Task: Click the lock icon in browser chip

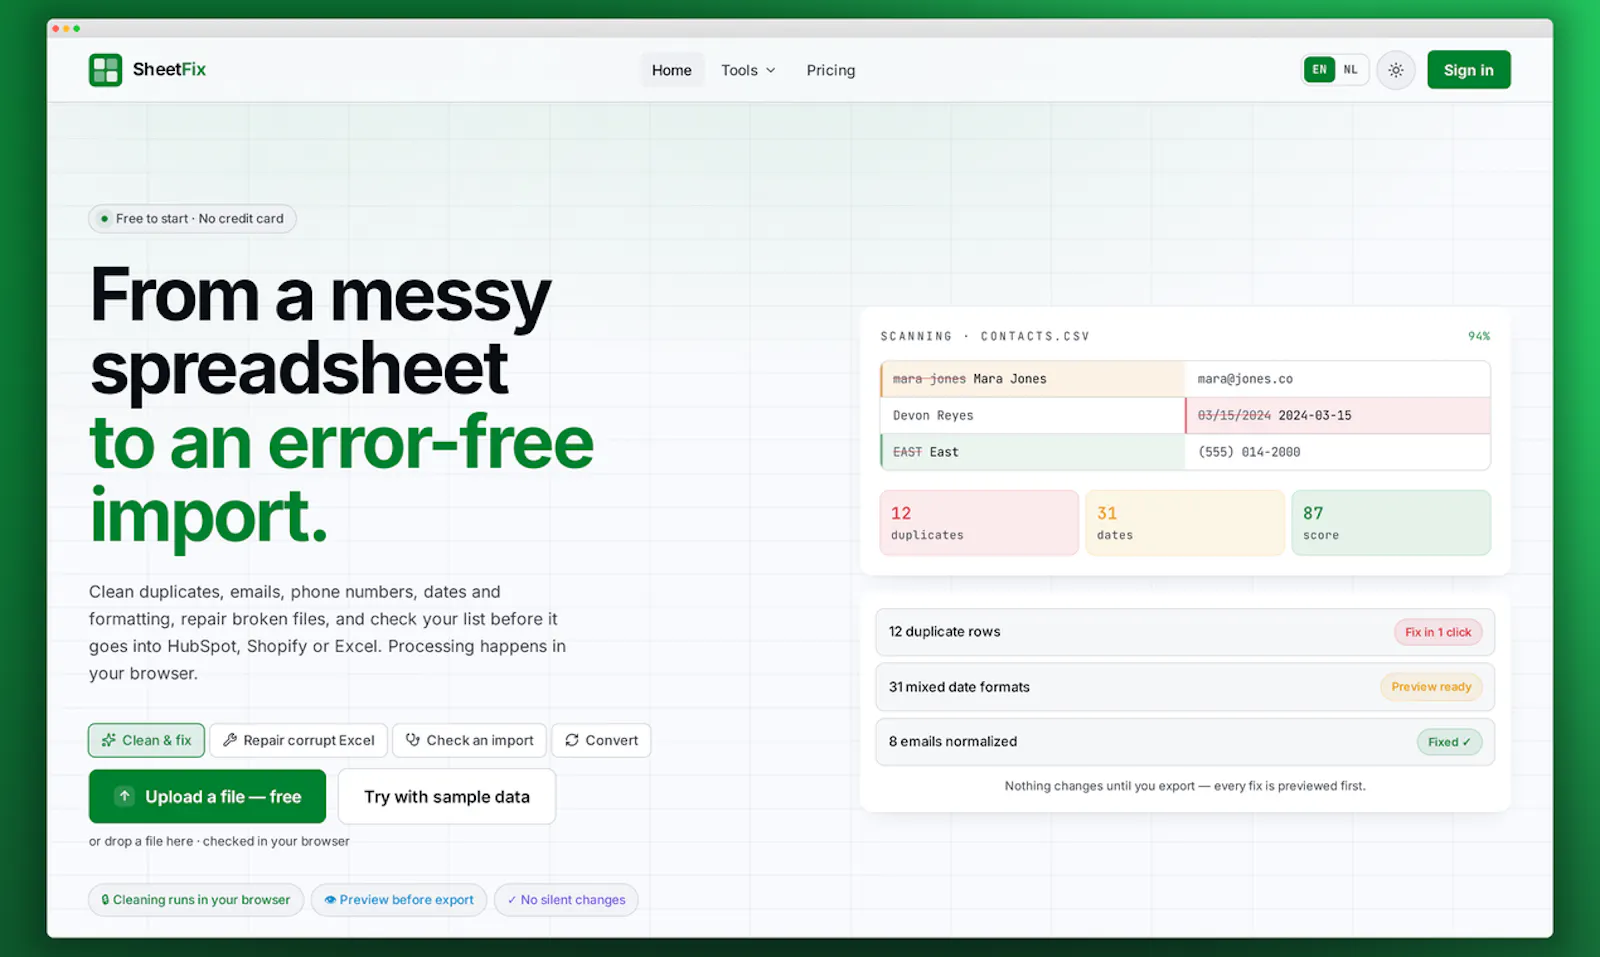Action: pyautogui.click(x=105, y=900)
